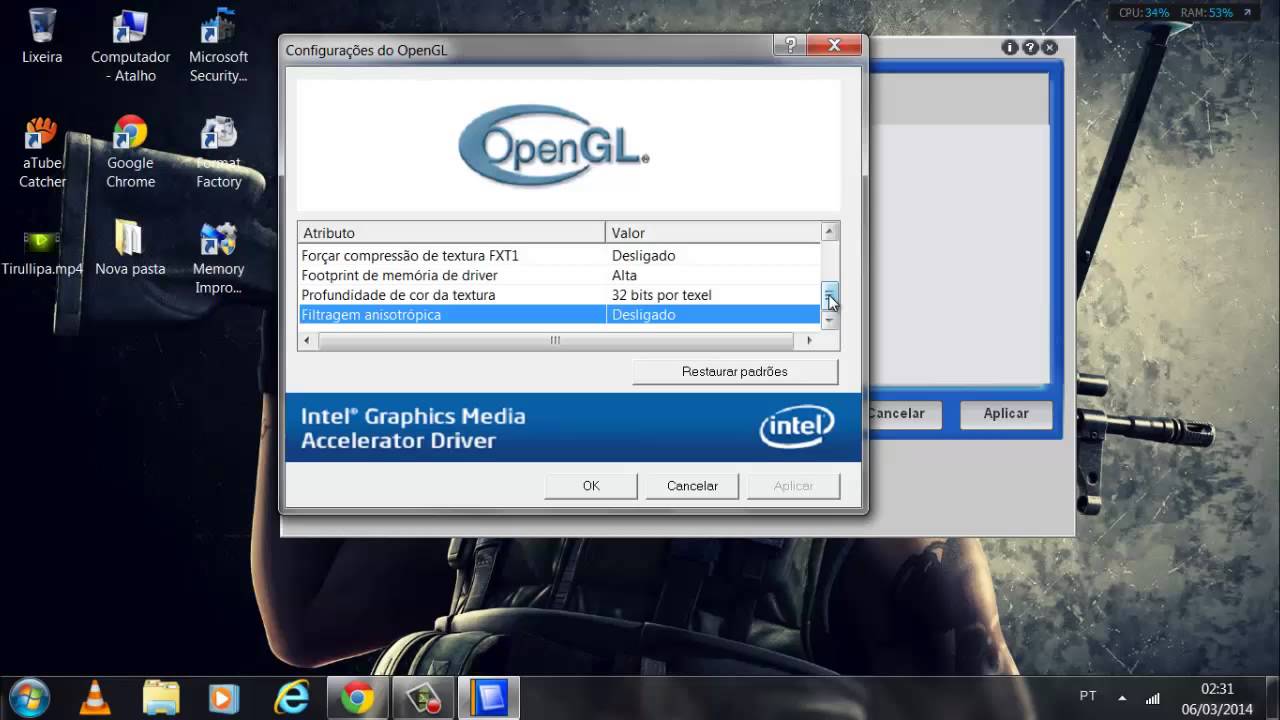Click vertical scrollbar down arrow in list
The image size is (1280, 720).
coord(829,322)
